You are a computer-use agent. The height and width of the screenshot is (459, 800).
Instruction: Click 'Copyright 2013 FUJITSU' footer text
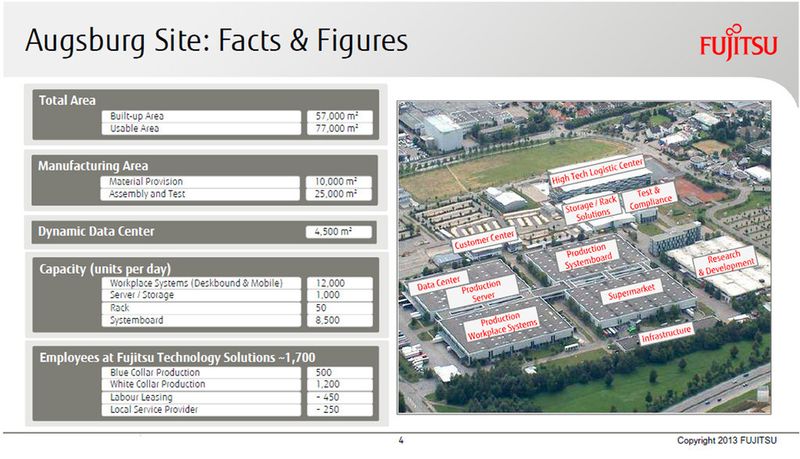(x=727, y=440)
